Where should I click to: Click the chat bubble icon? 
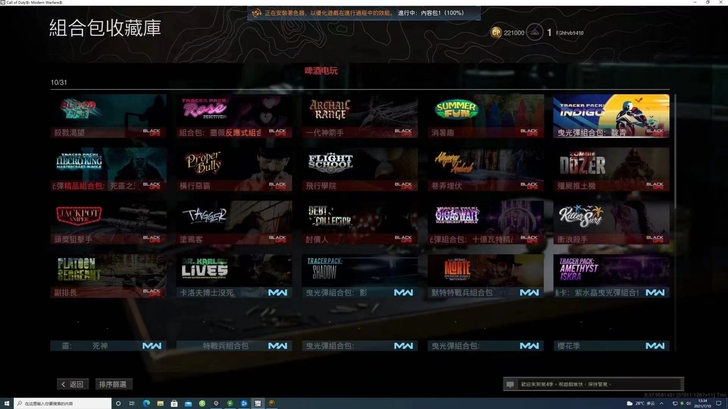click(x=510, y=384)
